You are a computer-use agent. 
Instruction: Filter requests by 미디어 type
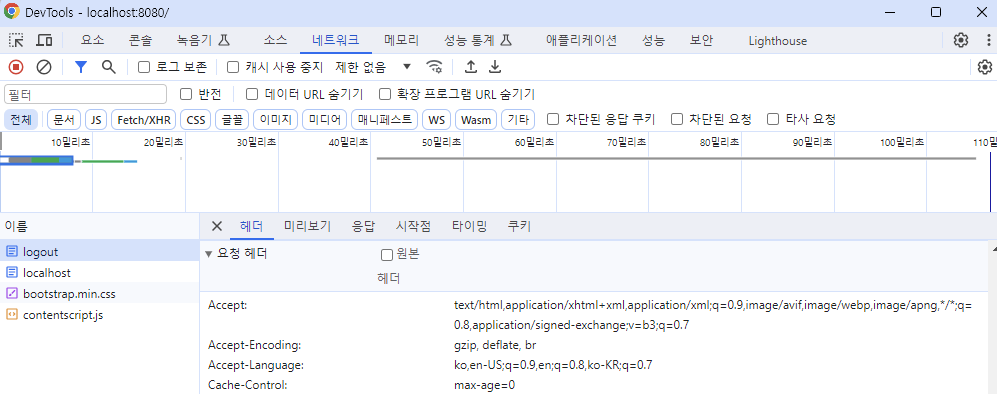[x=324, y=119]
